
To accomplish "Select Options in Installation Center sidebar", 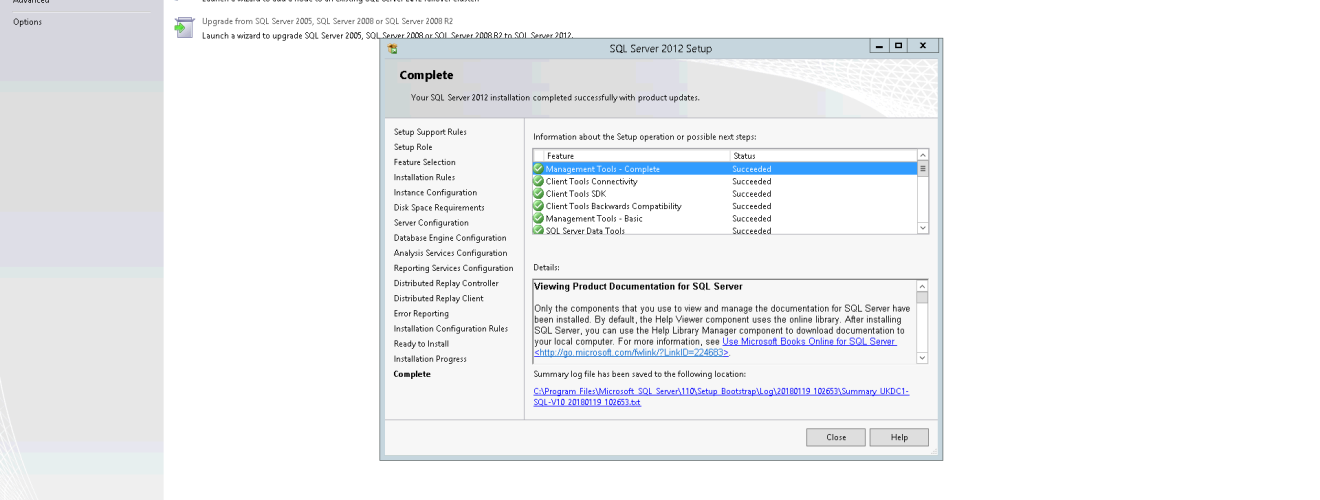I will click(x=27, y=22).
